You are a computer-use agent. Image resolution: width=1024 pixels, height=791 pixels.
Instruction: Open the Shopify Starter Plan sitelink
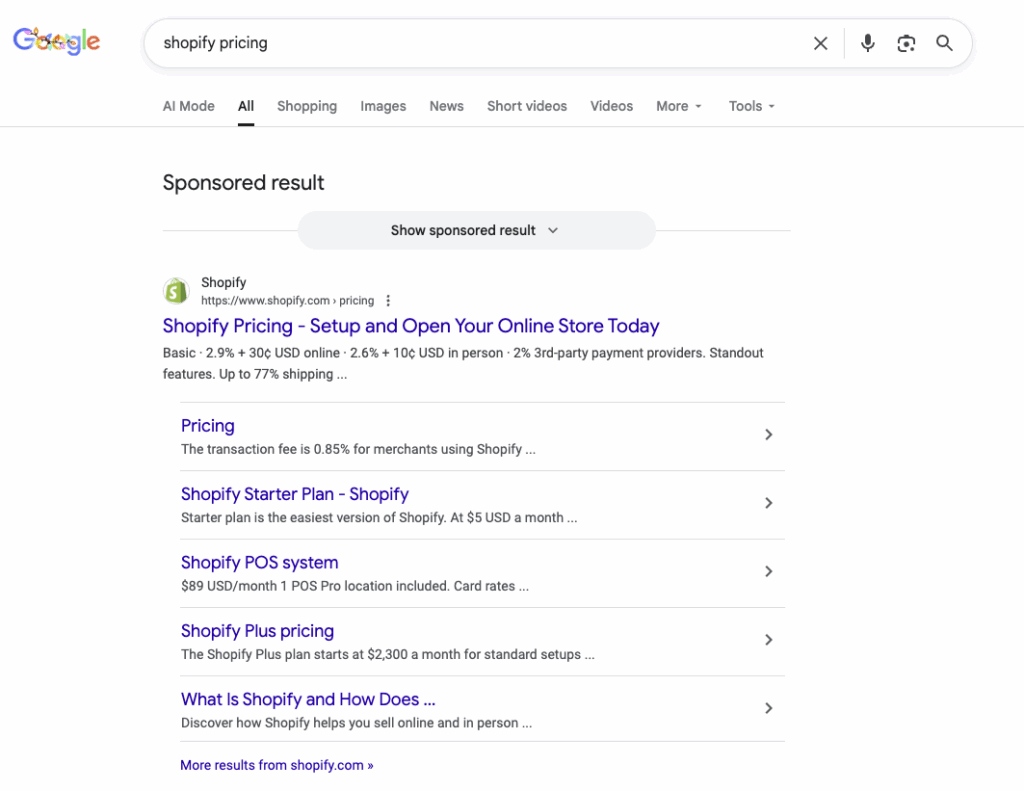click(294, 494)
